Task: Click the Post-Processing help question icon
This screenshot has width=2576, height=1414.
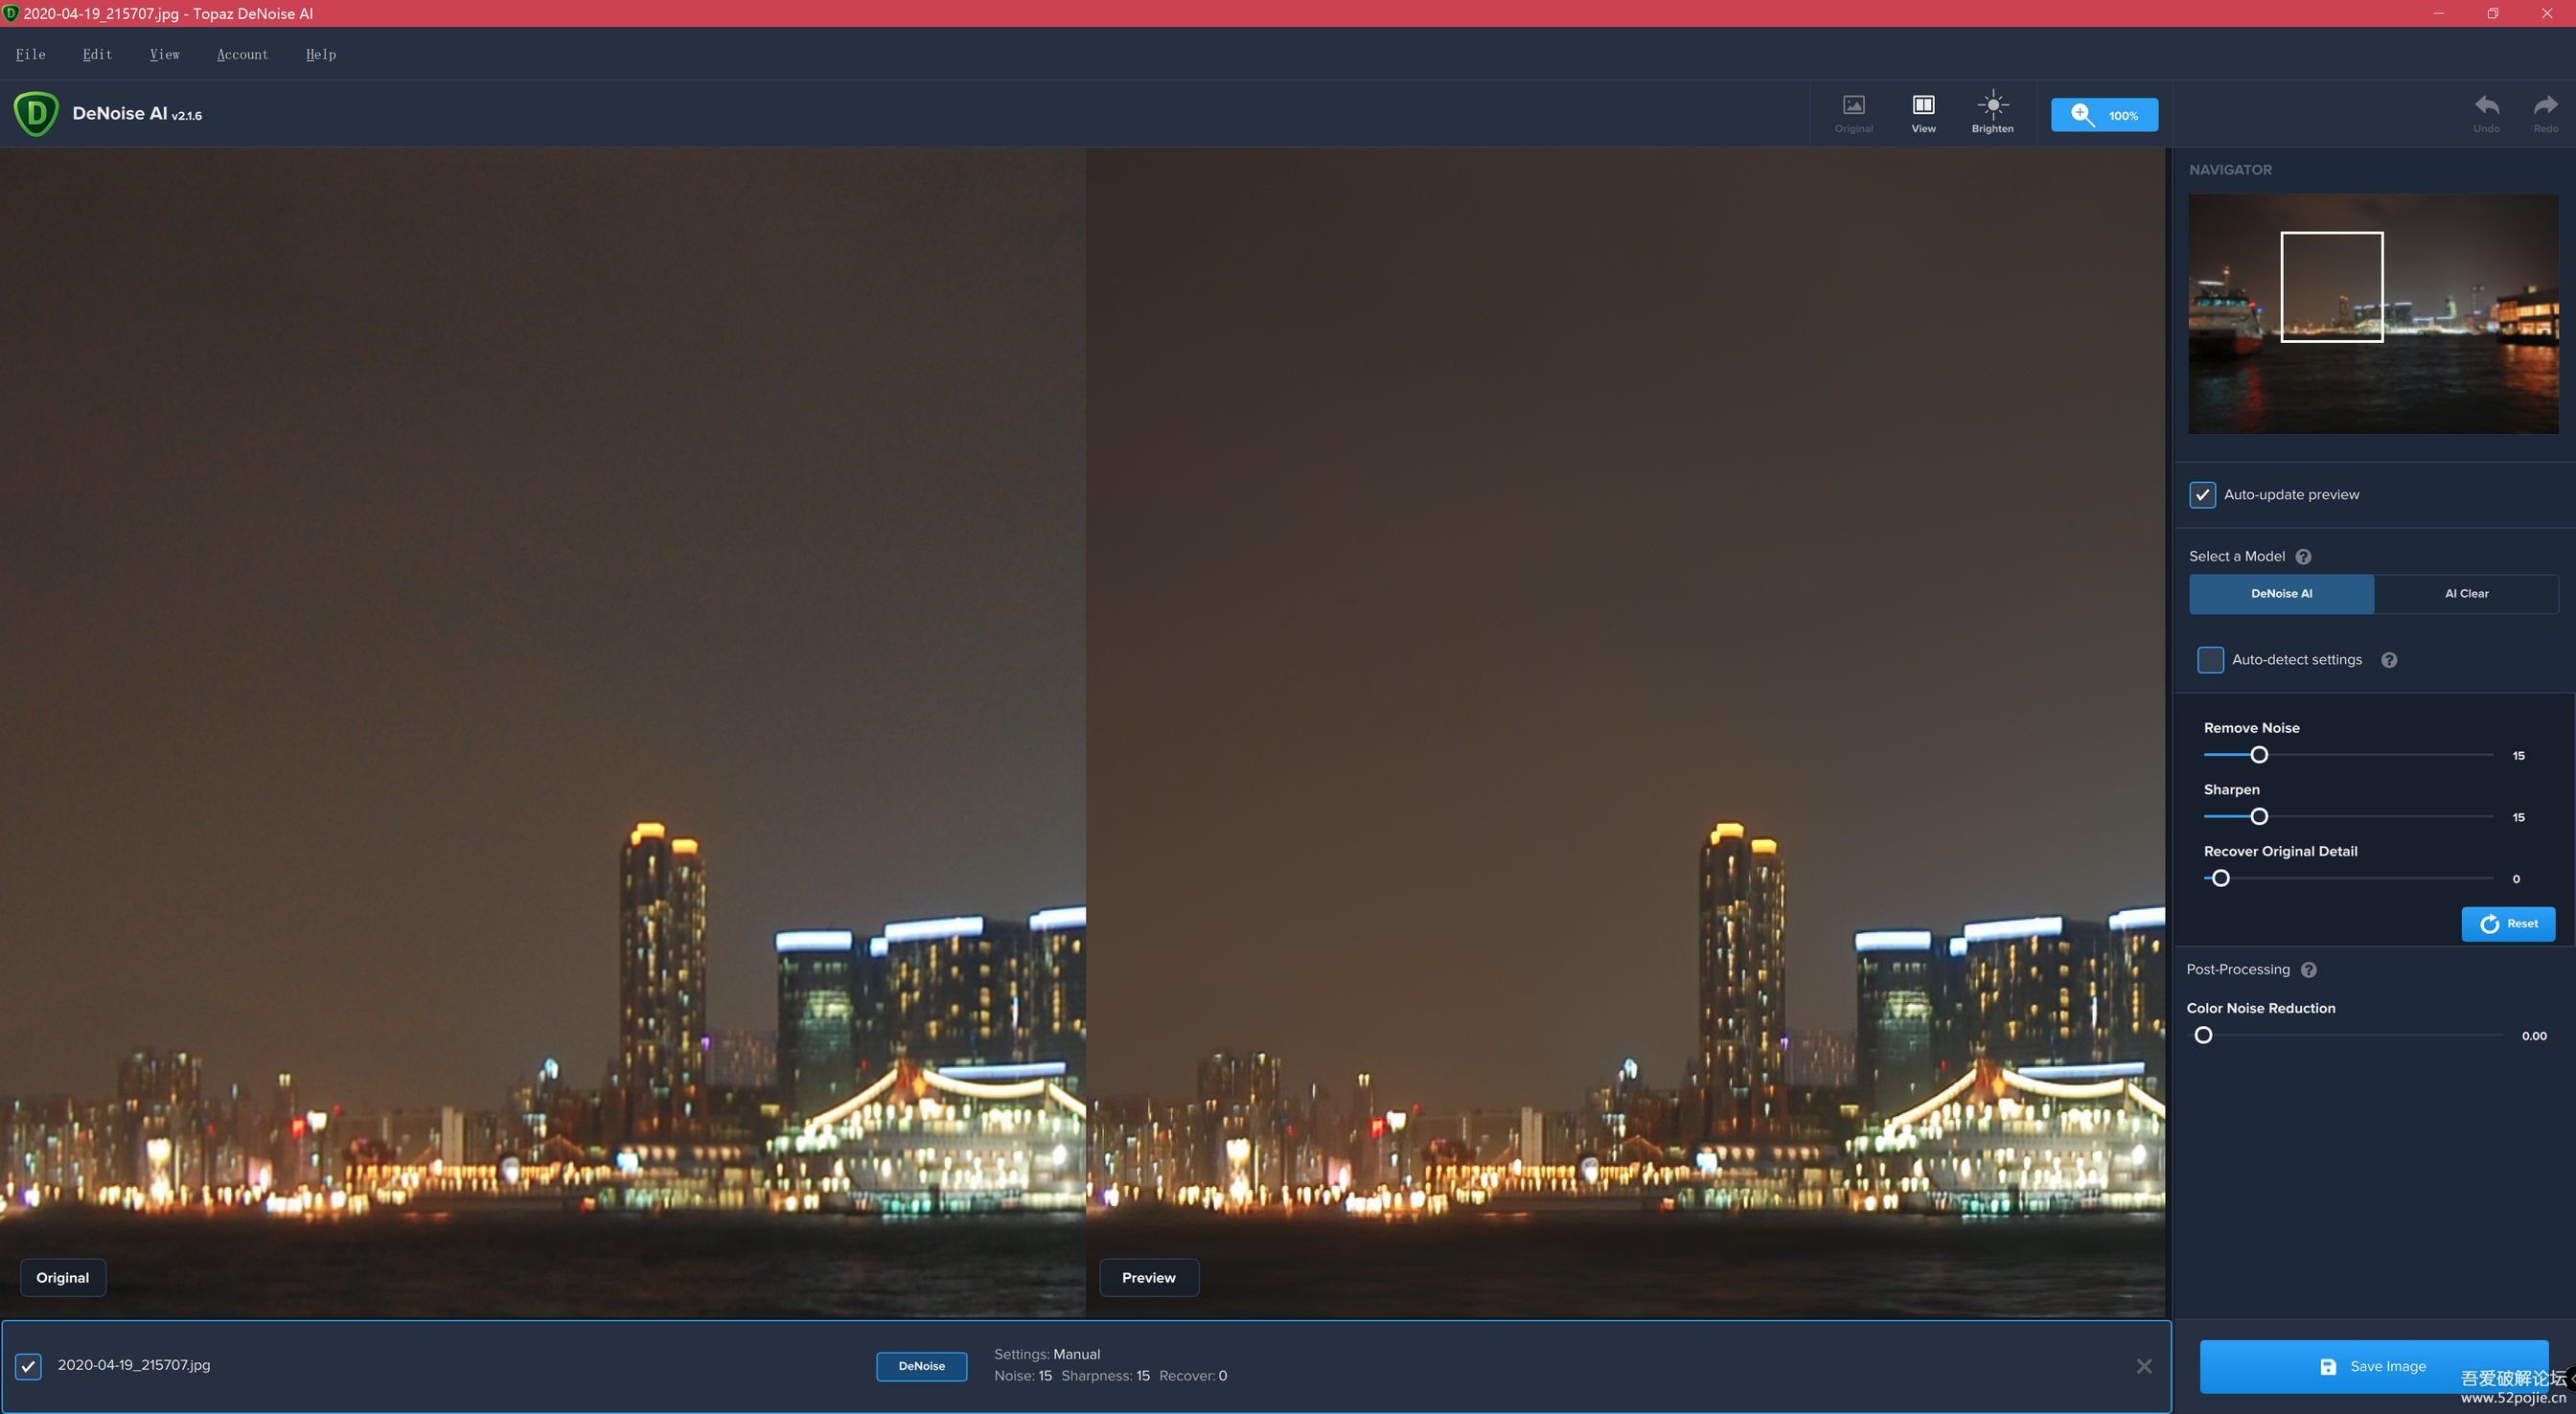Action: click(2308, 970)
